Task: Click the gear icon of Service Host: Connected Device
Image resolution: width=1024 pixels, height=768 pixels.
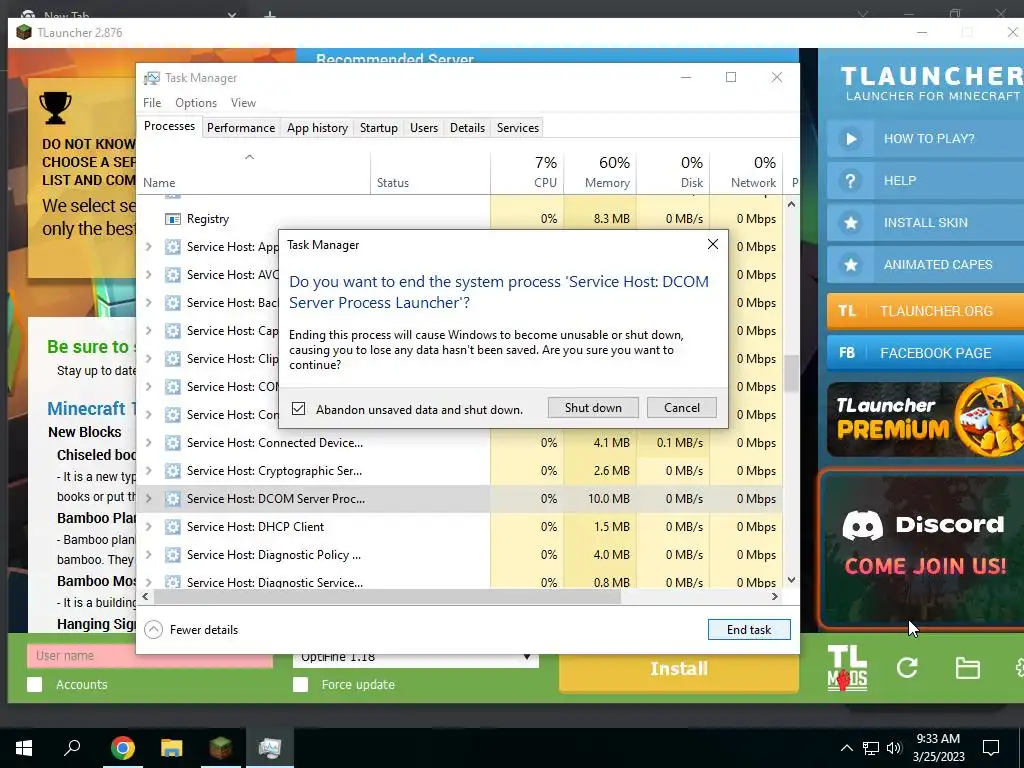Action: click(x=172, y=442)
